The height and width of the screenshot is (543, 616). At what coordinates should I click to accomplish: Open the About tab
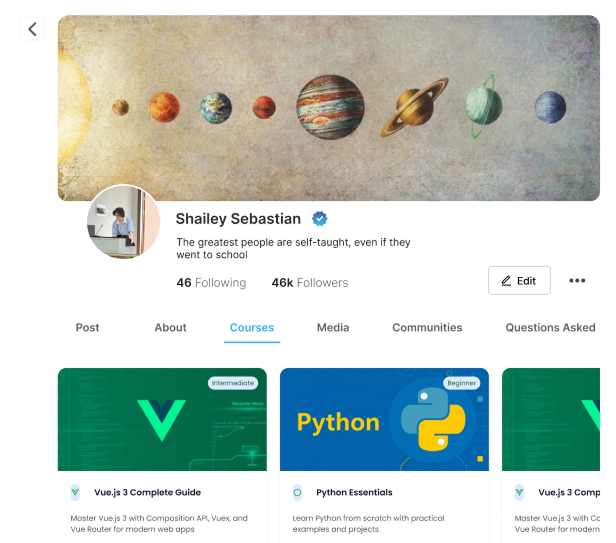(x=170, y=327)
